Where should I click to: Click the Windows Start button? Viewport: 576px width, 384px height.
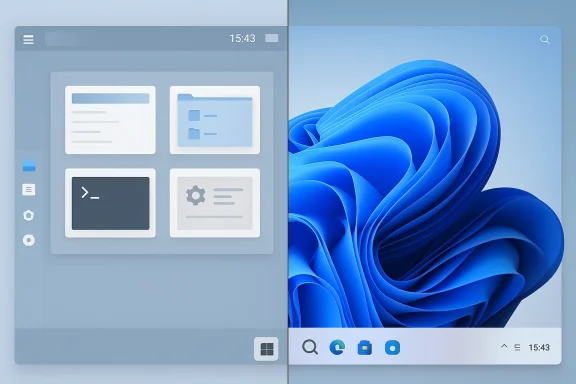pos(266,349)
